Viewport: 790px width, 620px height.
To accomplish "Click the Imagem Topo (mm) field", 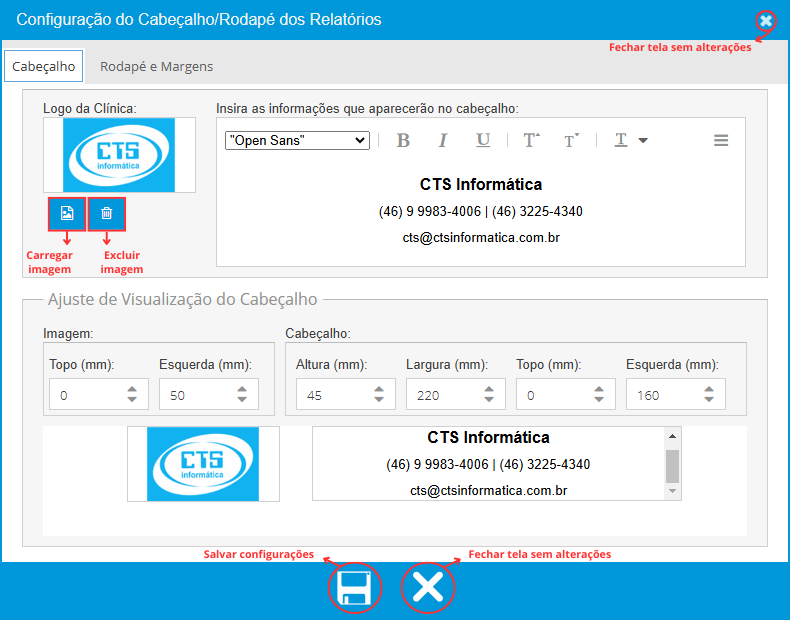I will click(99, 394).
